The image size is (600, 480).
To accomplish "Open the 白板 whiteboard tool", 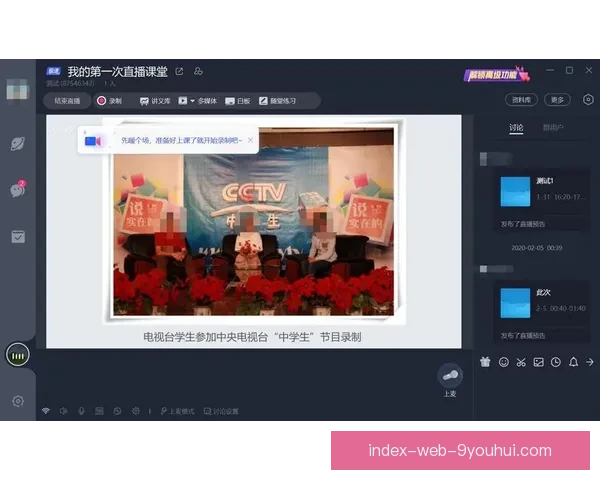I will 238,101.
